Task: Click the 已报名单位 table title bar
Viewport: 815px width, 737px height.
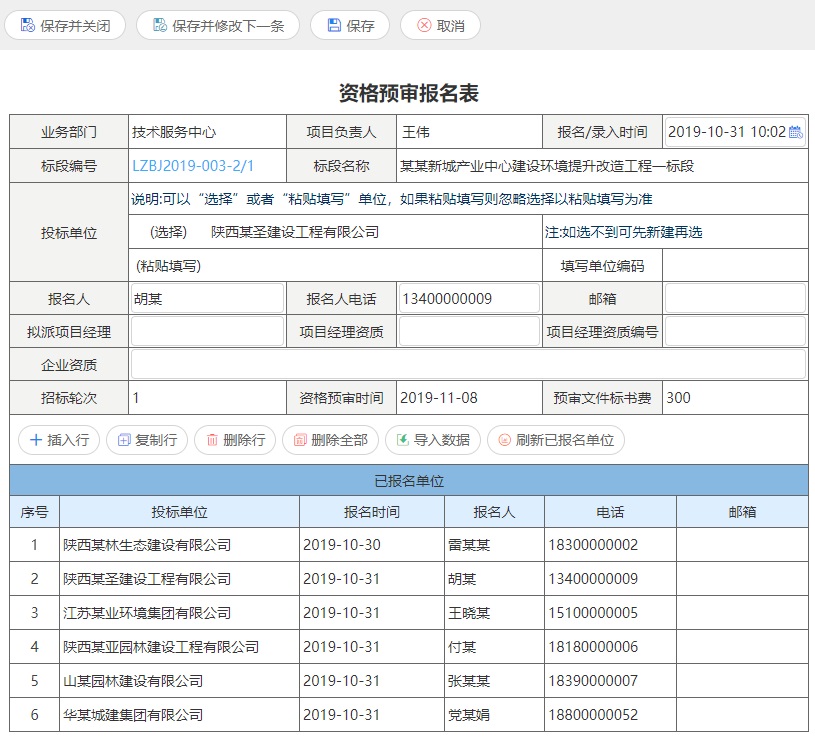Action: [409, 481]
